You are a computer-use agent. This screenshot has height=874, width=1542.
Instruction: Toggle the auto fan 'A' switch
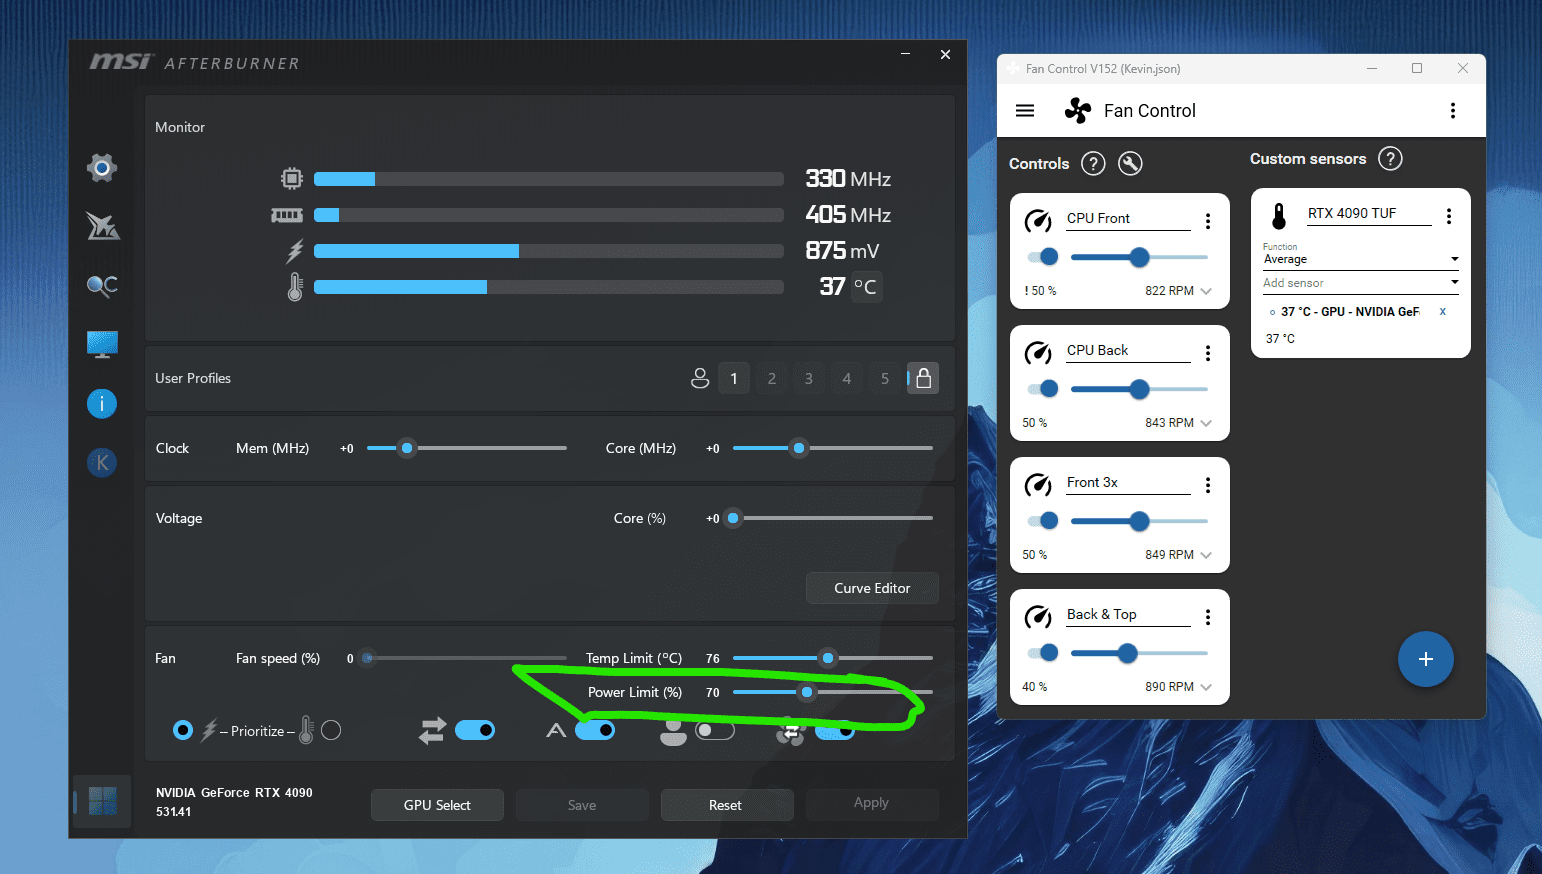click(x=594, y=730)
